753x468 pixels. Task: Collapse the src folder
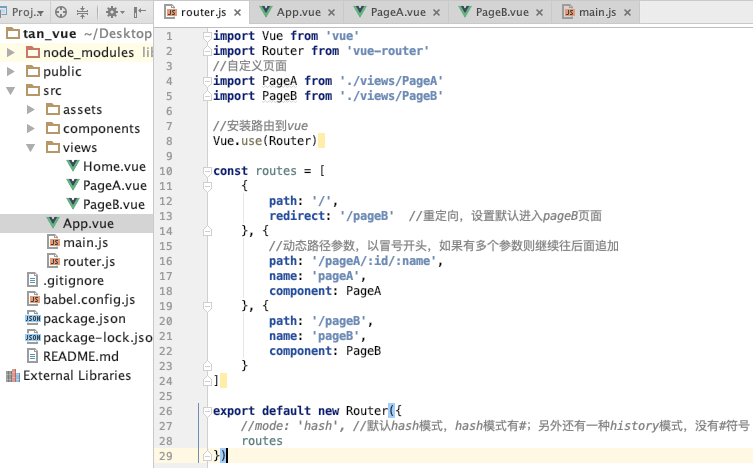tap(11, 91)
